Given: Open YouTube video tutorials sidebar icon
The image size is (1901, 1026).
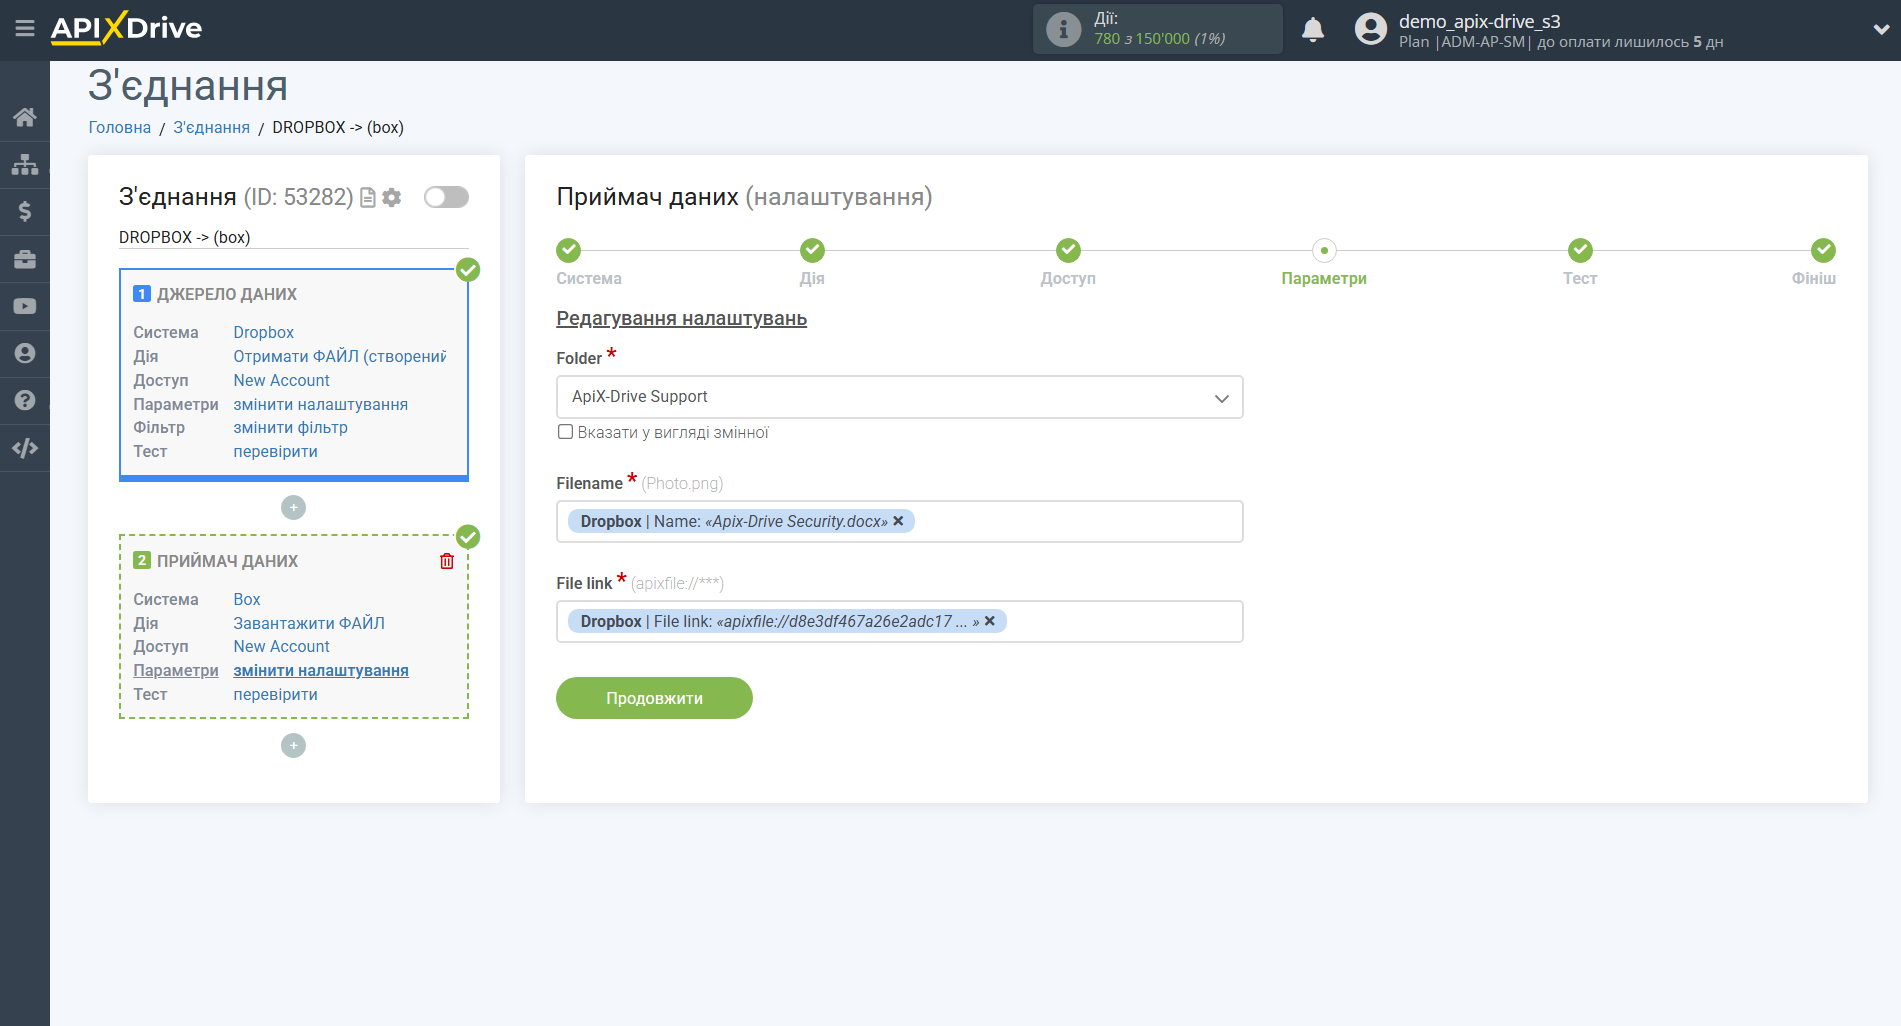Looking at the screenshot, I should tap(25, 306).
